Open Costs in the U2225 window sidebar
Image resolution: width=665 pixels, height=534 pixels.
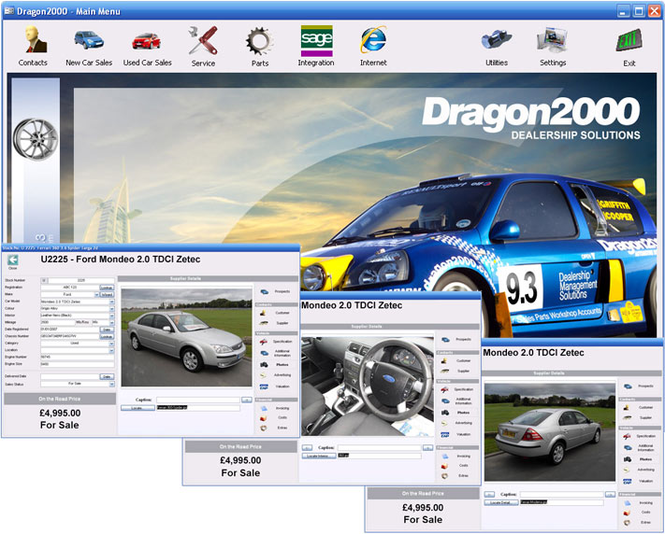276,418
